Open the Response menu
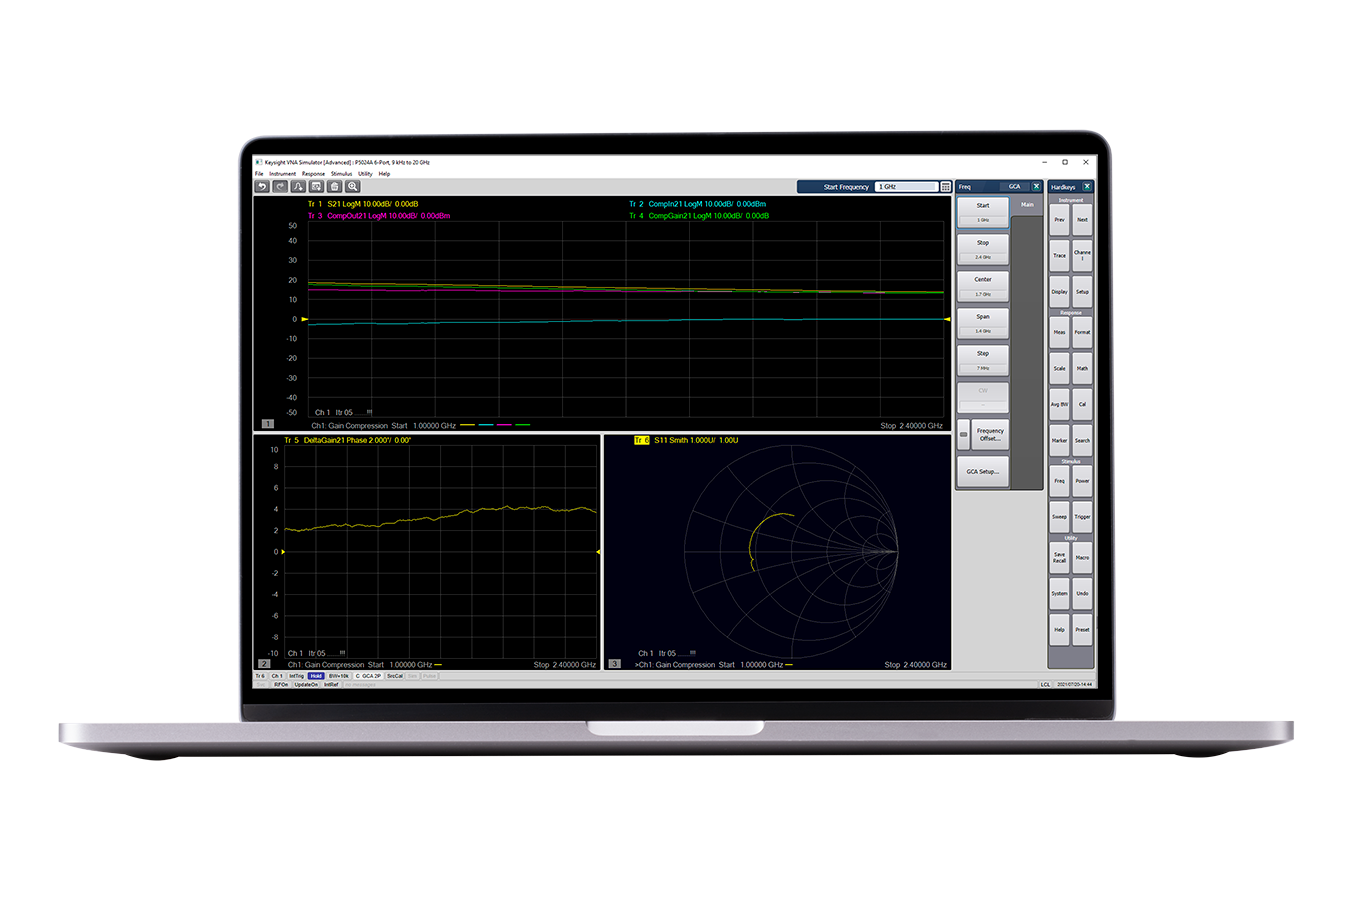 pos(313,174)
